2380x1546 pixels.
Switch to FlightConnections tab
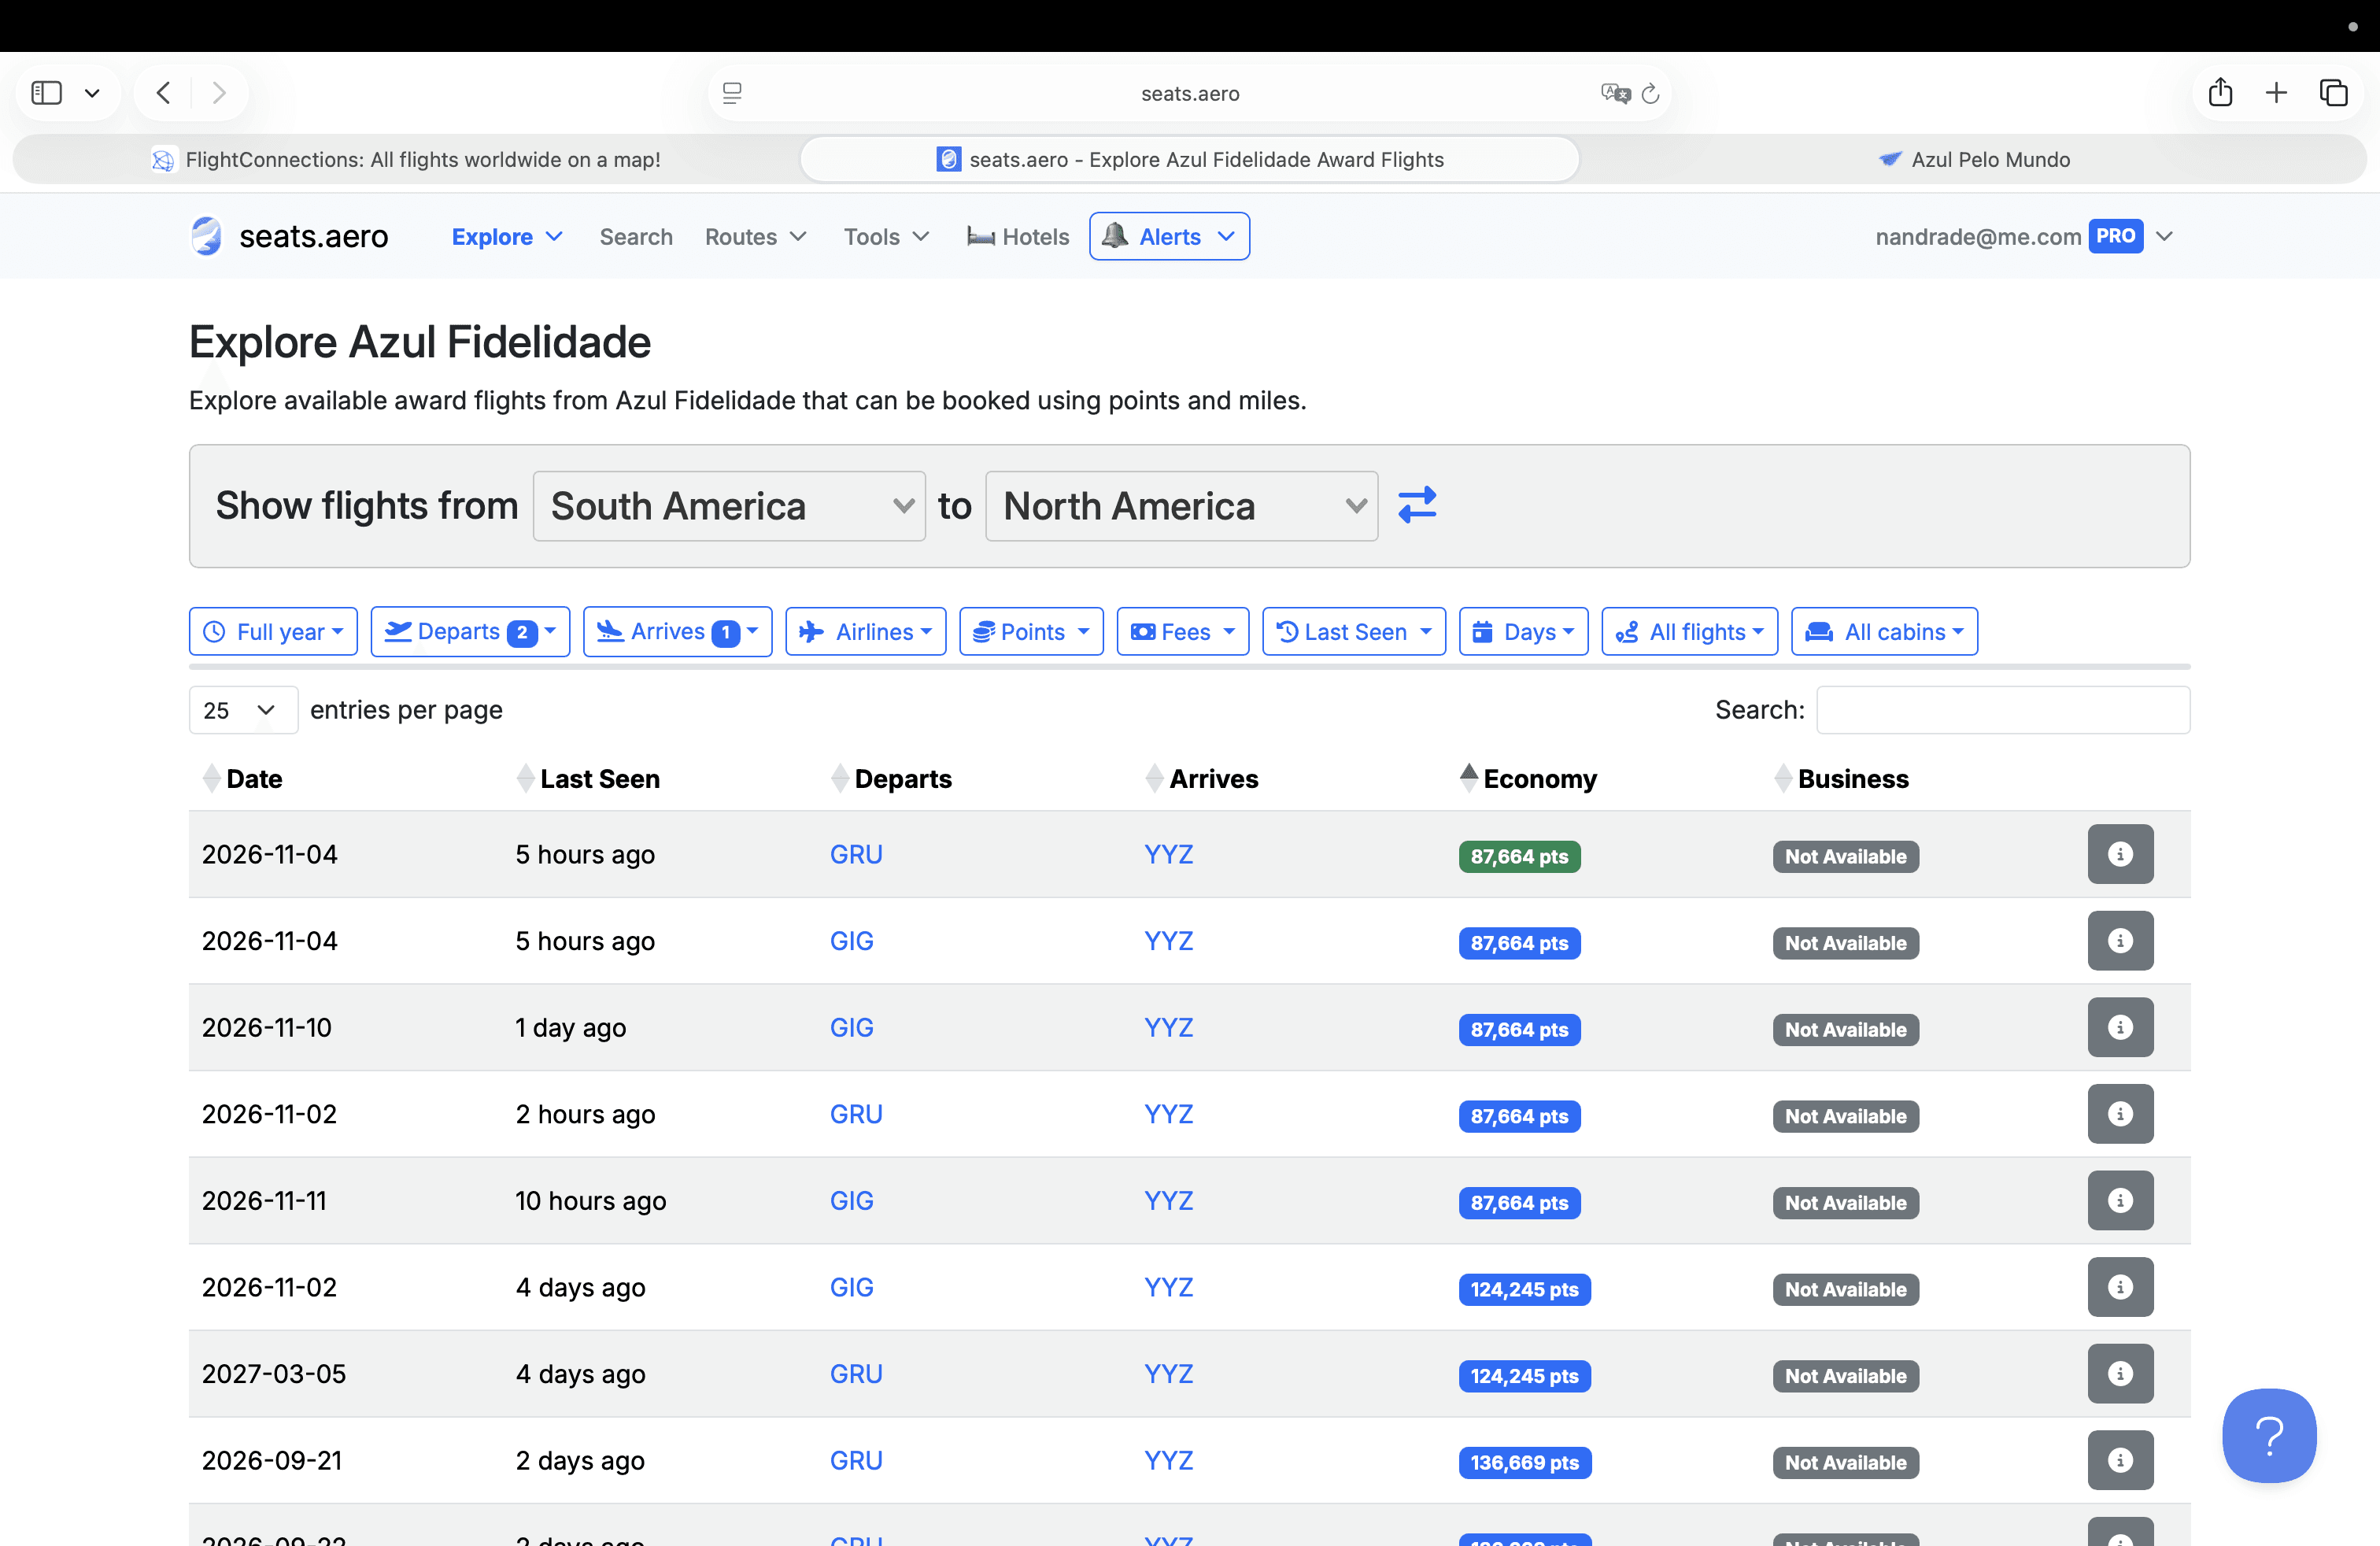(x=406, y=159)
